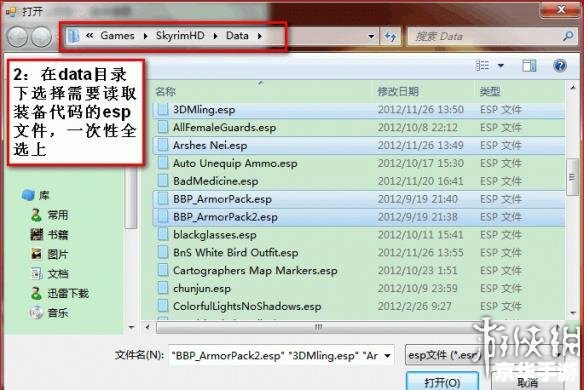
Task: Expand the arrow after Games in path
Action: click(x=145, y=36)
